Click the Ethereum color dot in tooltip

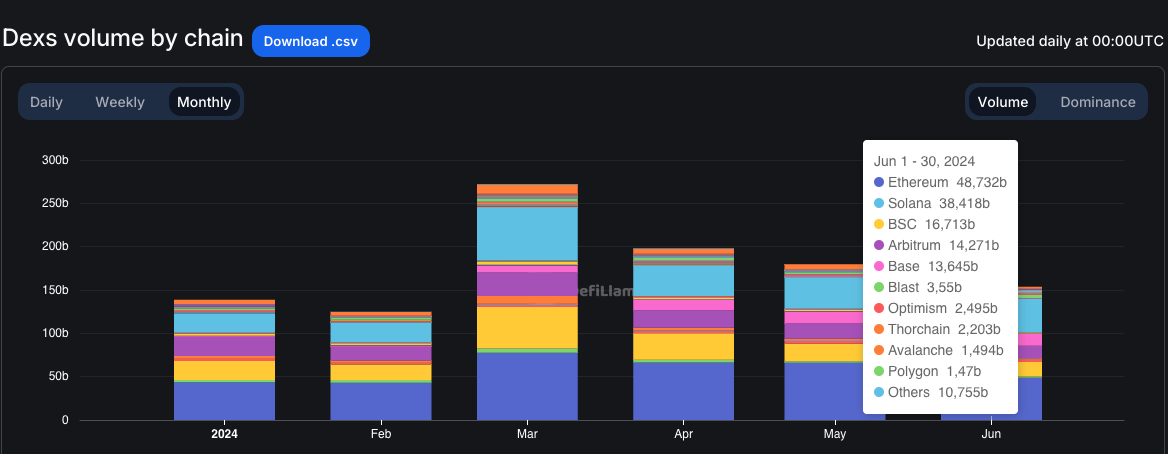pyautogui.click(x=879, y=182)
